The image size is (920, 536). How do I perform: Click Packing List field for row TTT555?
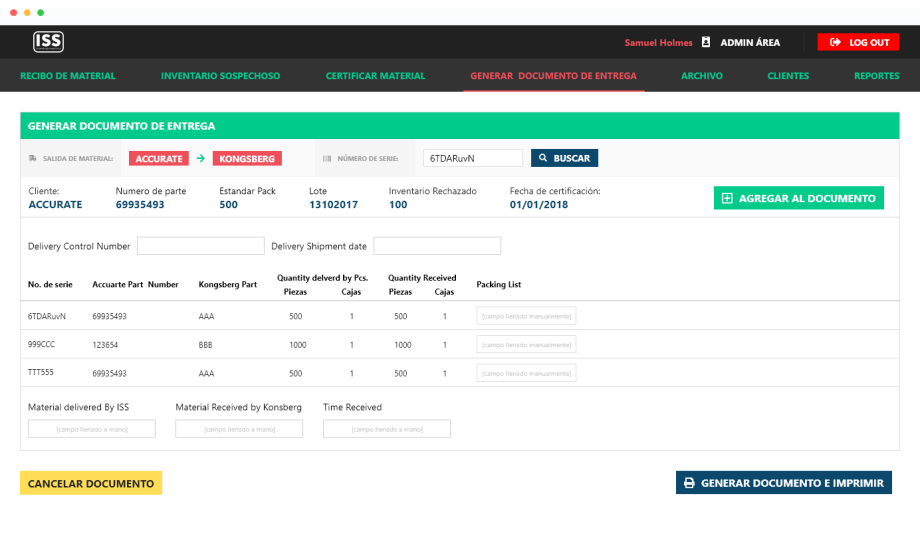526,373
